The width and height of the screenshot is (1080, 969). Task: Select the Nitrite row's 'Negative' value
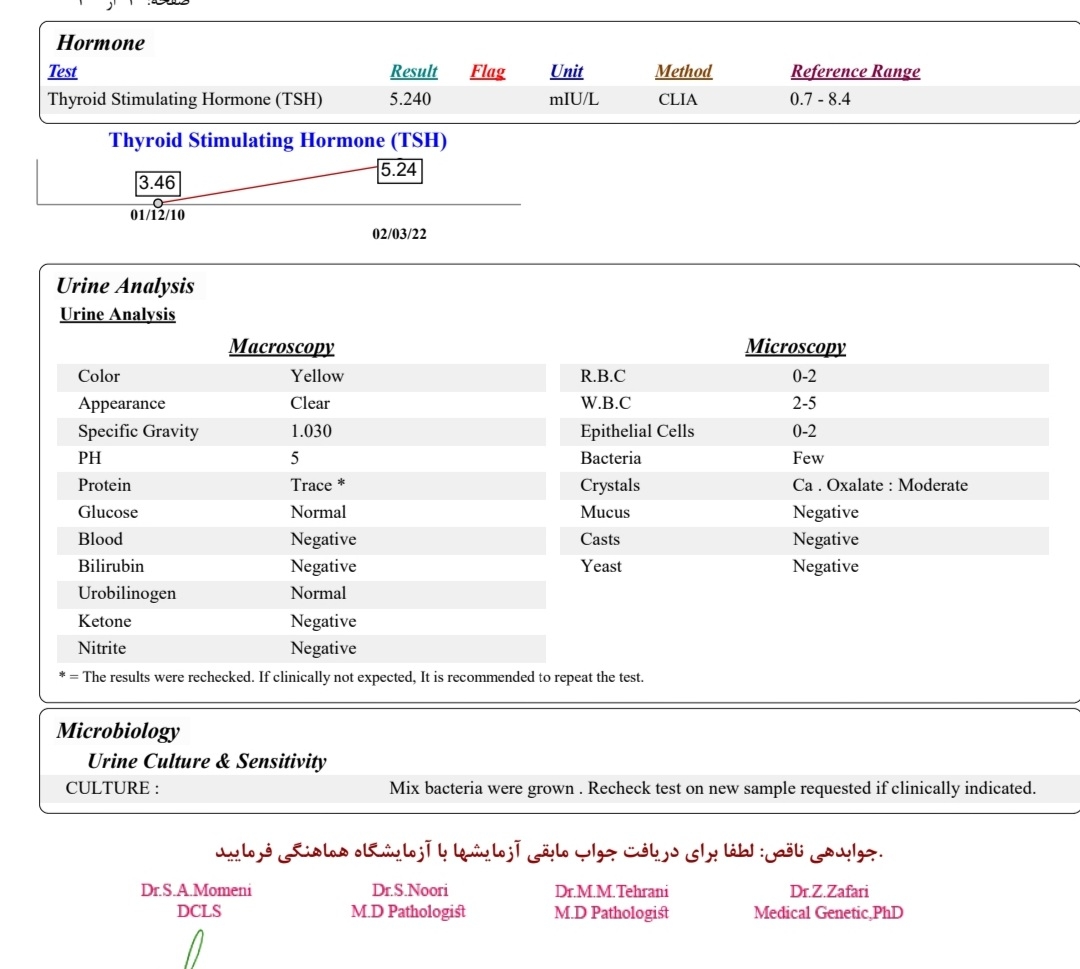pos(323,649)
